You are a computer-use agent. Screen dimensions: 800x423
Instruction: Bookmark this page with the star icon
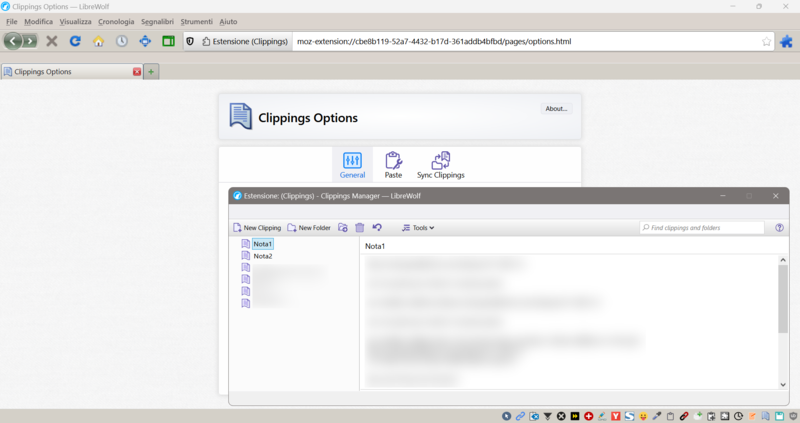point(766,42)
